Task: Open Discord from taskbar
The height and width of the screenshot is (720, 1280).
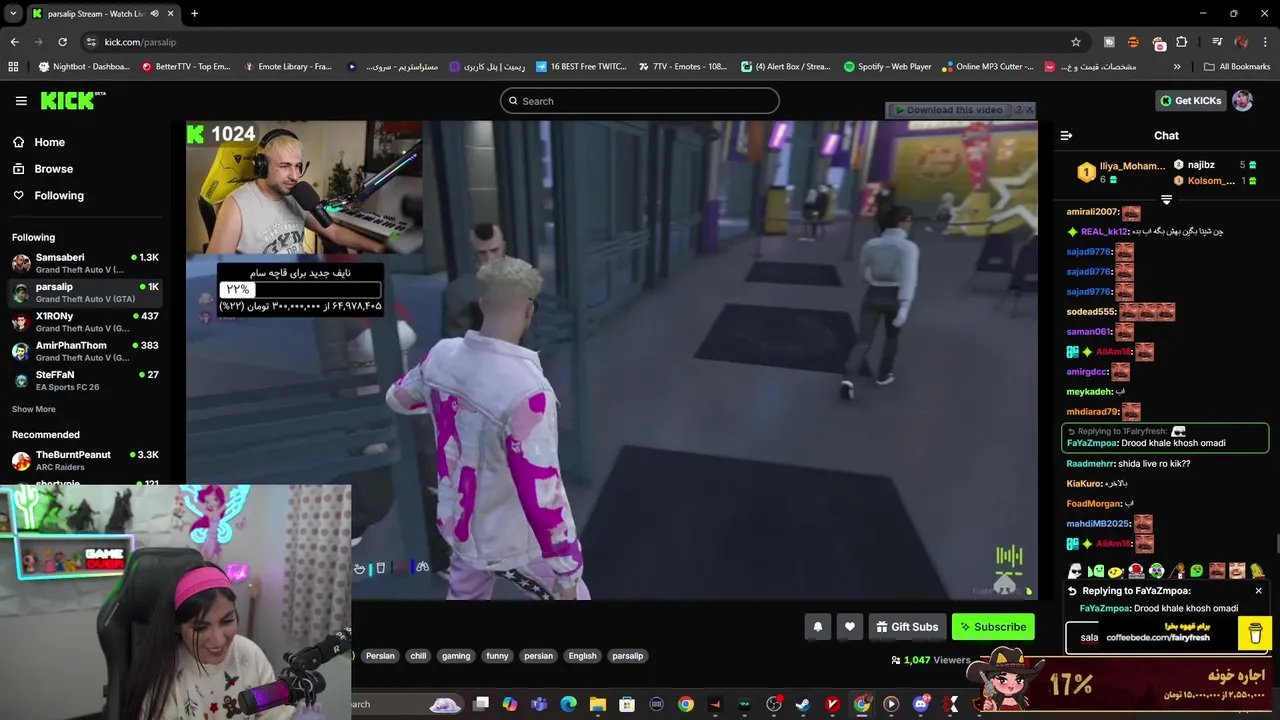Action: pyautogui.click(x=920, y=704)
